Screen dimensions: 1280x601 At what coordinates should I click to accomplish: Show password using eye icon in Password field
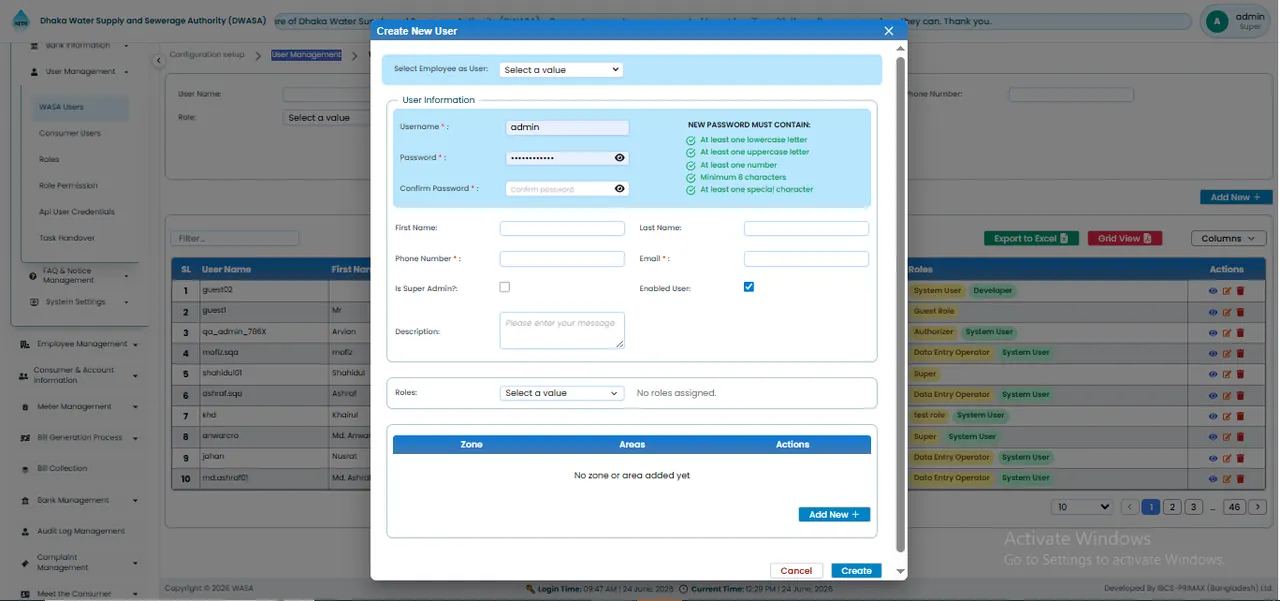[620, 158]
